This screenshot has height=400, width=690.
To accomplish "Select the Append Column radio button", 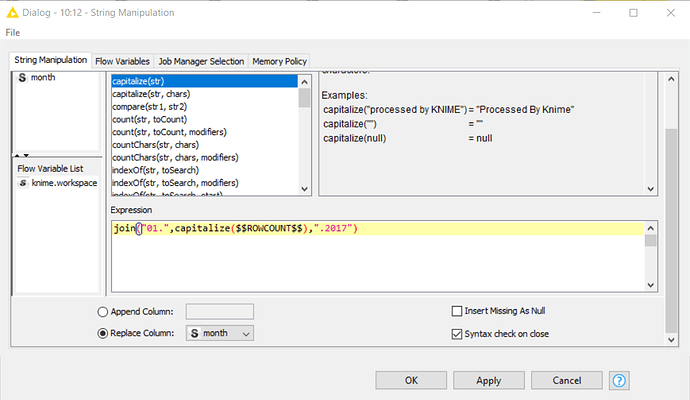I will click(103, 312).
